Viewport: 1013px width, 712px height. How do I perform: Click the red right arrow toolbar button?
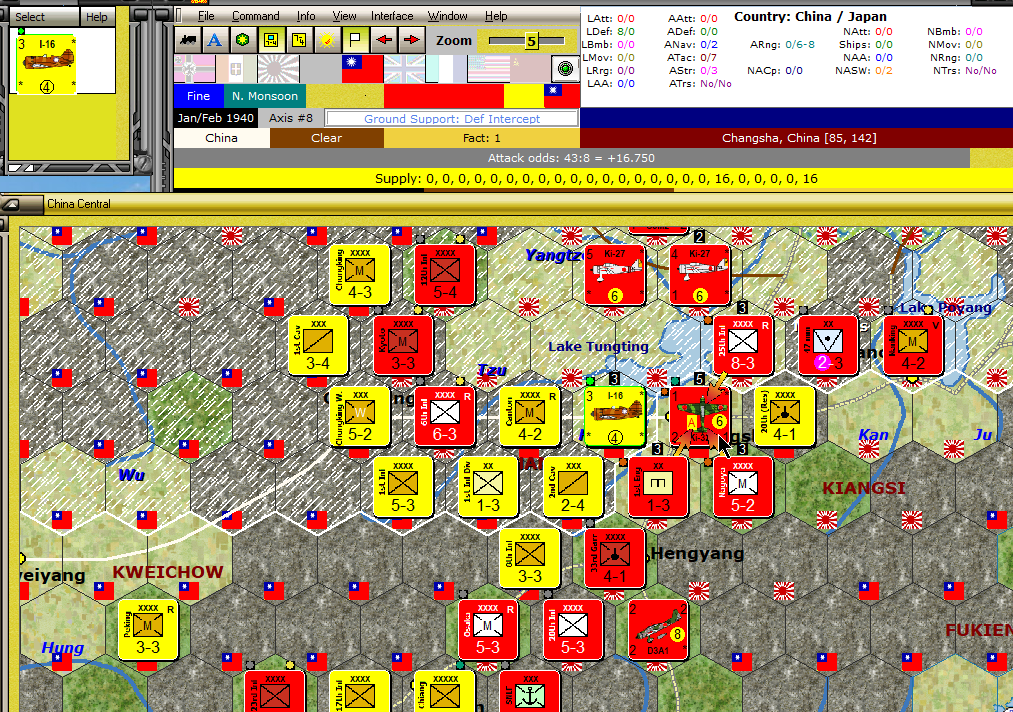click(x=412, y=40)
